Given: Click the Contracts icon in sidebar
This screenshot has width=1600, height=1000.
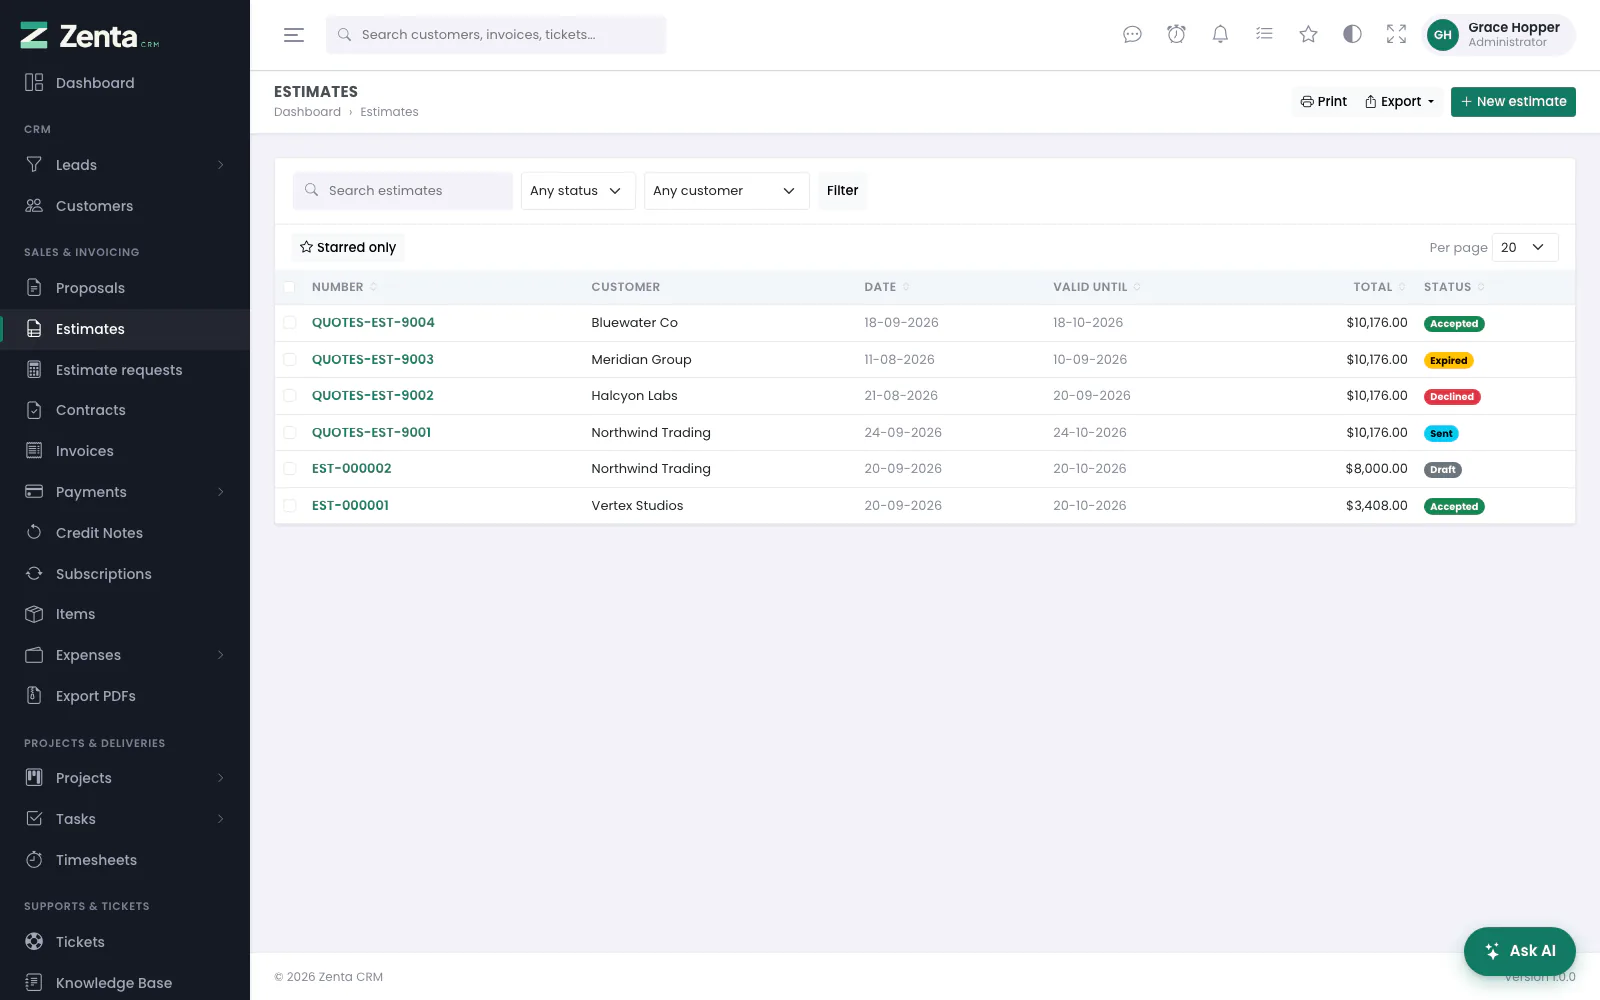Looking at the screenshot, I should pyautogui.click(x=34, y=410).
